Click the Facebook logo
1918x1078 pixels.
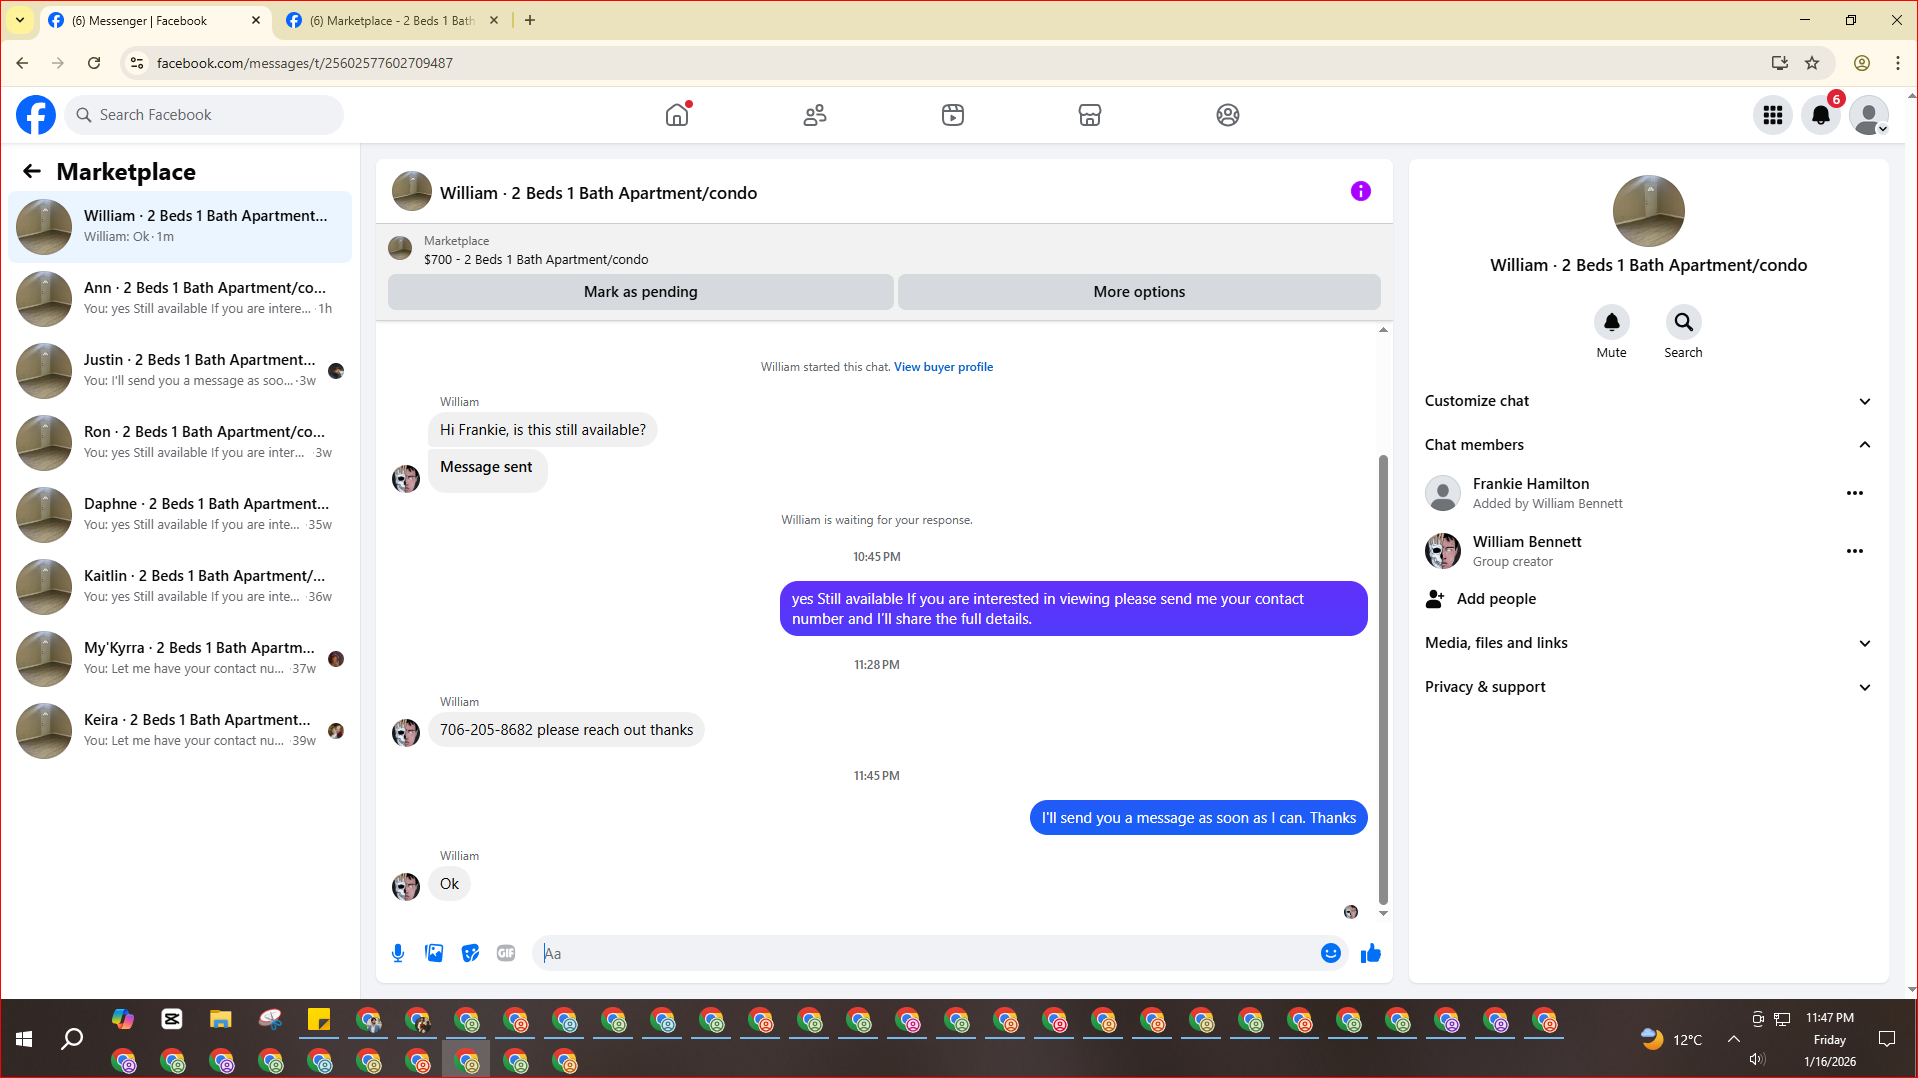click(x=36, y=115)
